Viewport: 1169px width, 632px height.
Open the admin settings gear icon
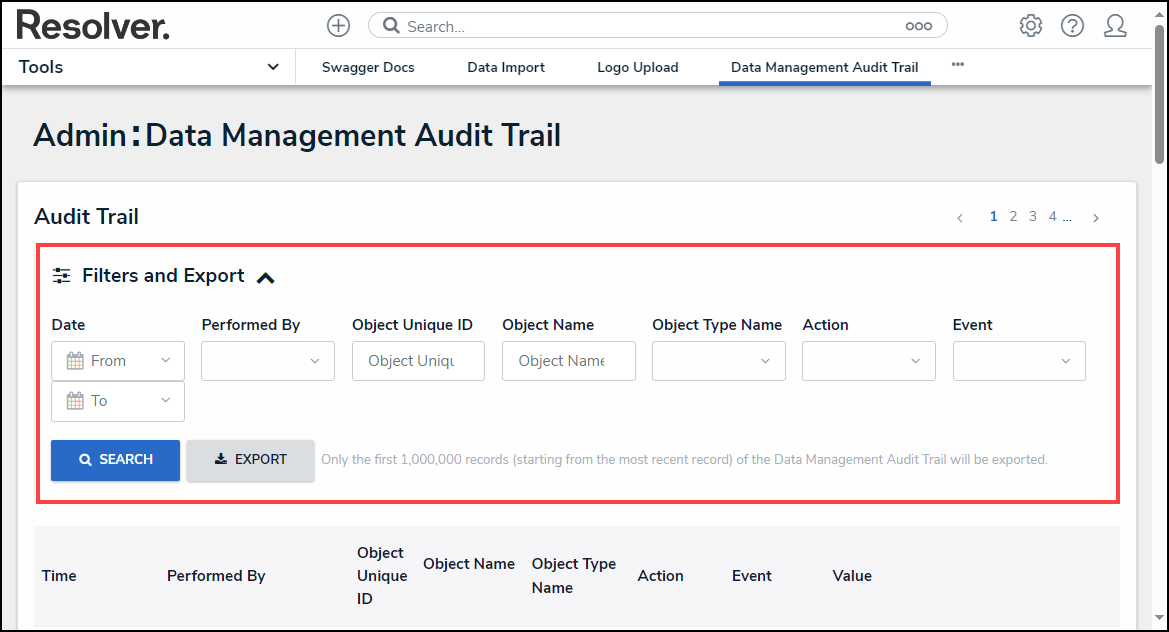1030,26
